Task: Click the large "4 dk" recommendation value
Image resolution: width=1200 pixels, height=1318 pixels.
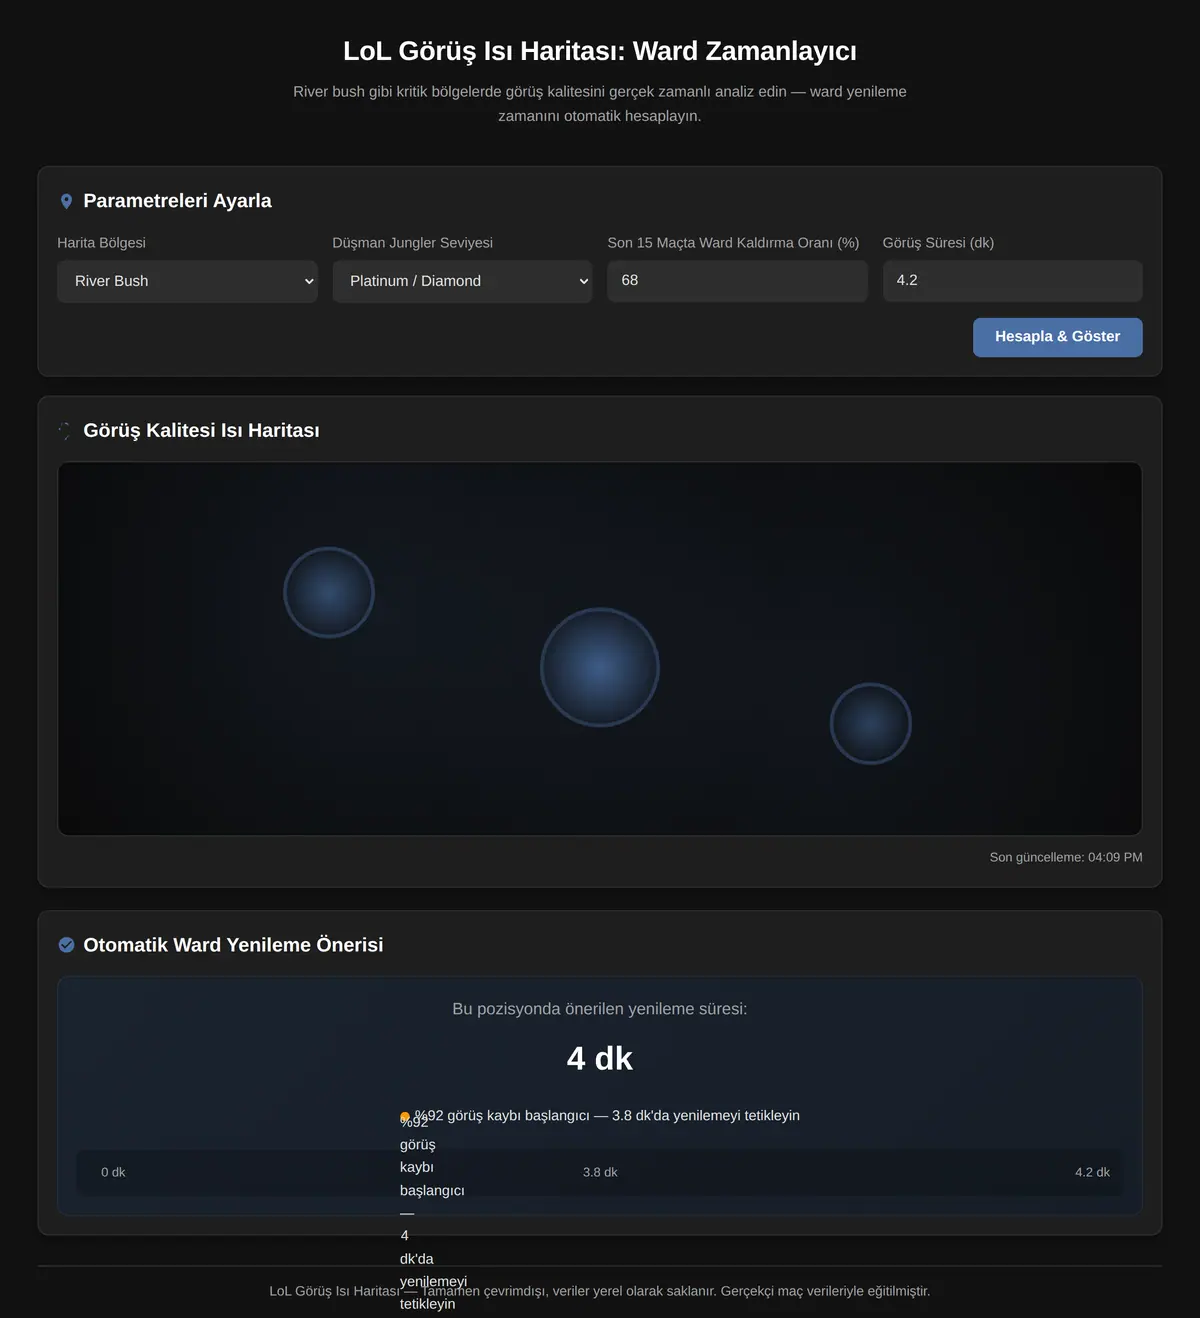Action: coord(600,1058)
